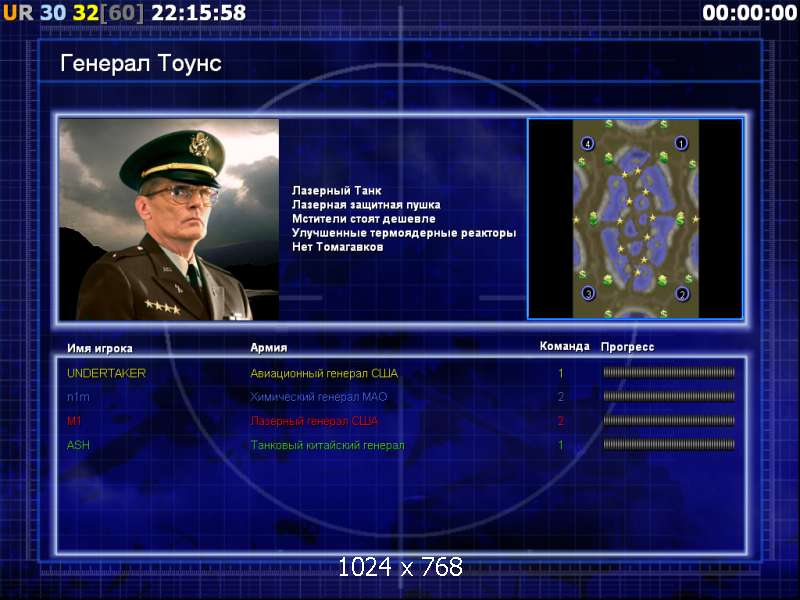This screenshot has height=600, width=800.
Task: Click the 22:15:58 clock readout
Action: (x=198, y=13)
